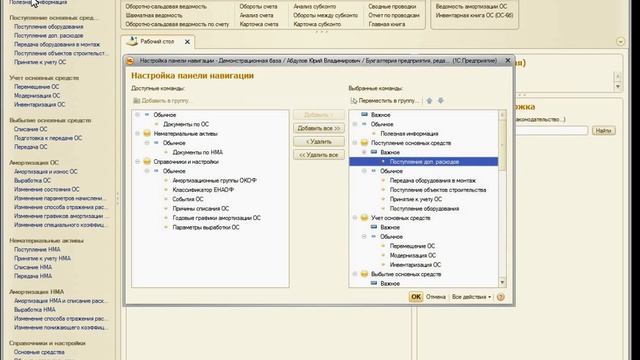Select Параметры выработки ОС item

[x=206, y=227]
